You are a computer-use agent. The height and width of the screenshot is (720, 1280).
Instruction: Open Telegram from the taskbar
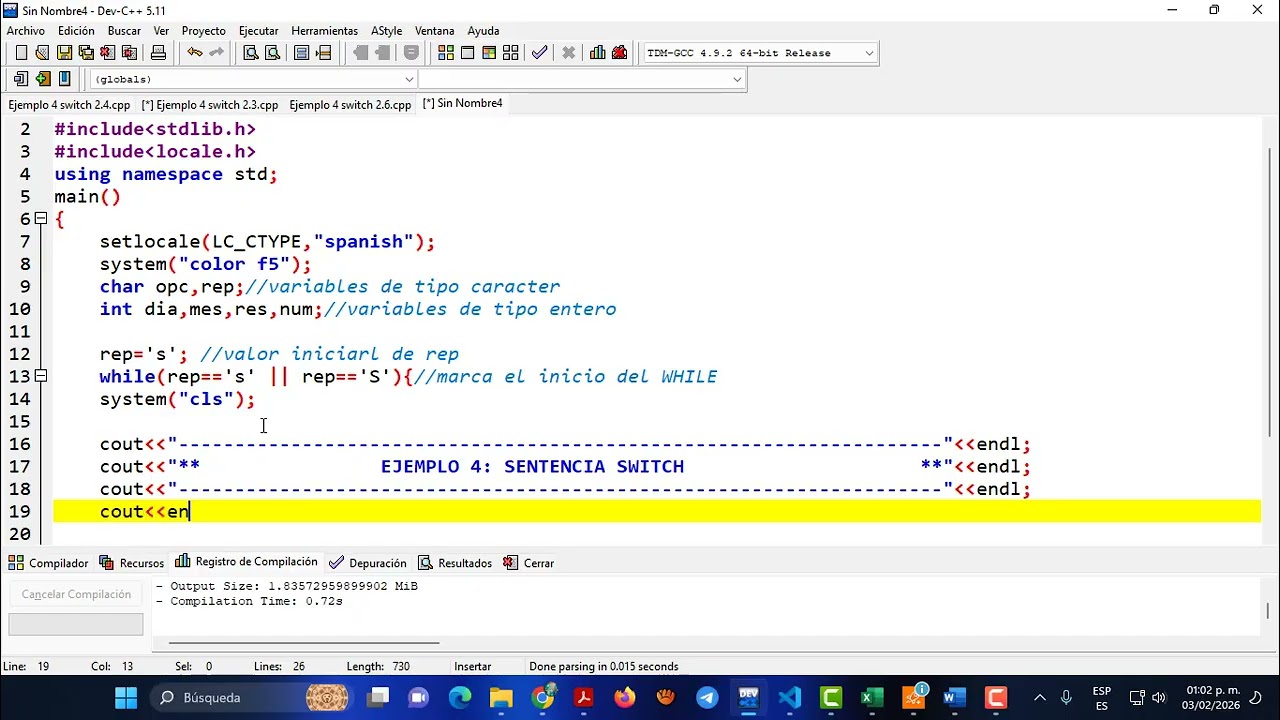pyautogui.click(x=707, y=697)
